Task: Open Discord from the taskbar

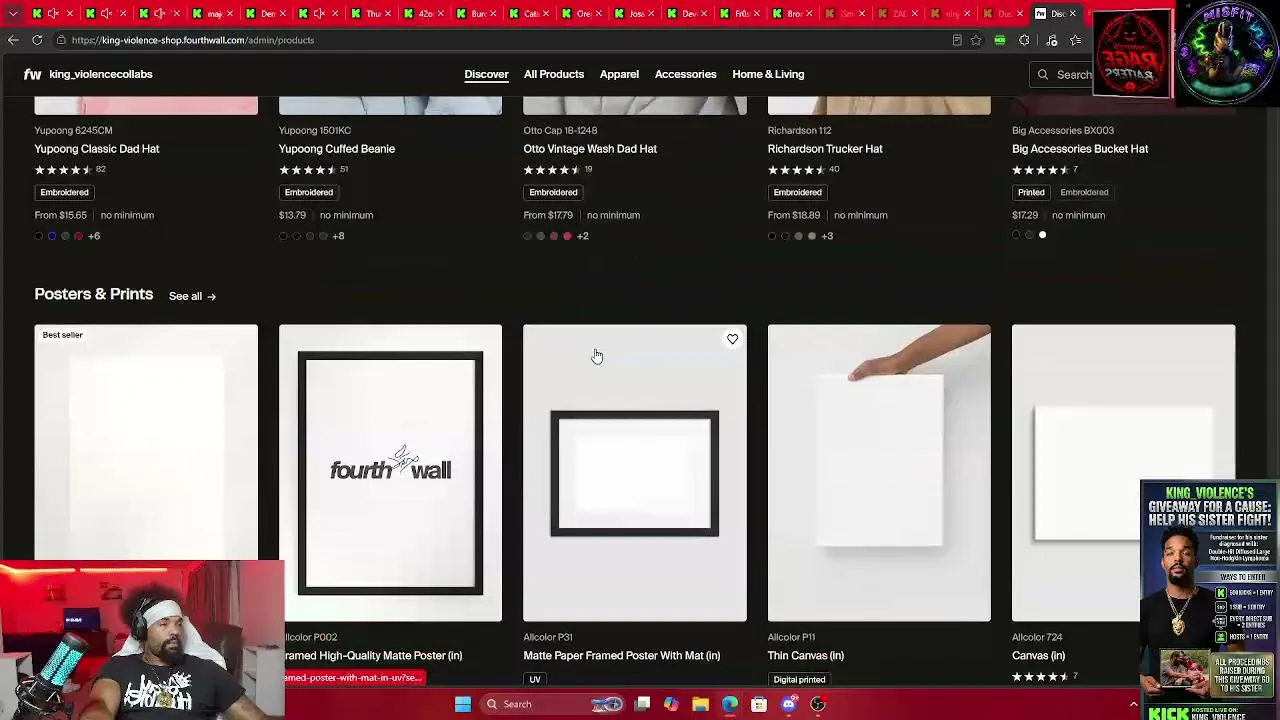Action: (x=789, y=704)
